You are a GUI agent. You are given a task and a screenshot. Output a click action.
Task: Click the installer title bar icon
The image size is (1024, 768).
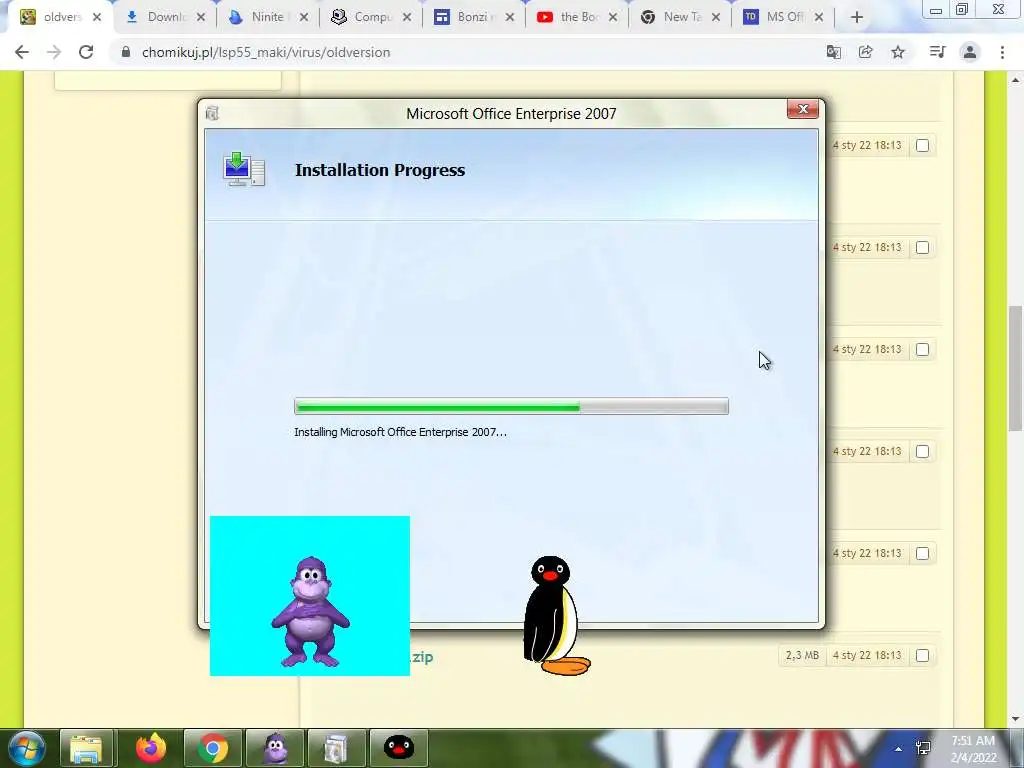point(212,113)
